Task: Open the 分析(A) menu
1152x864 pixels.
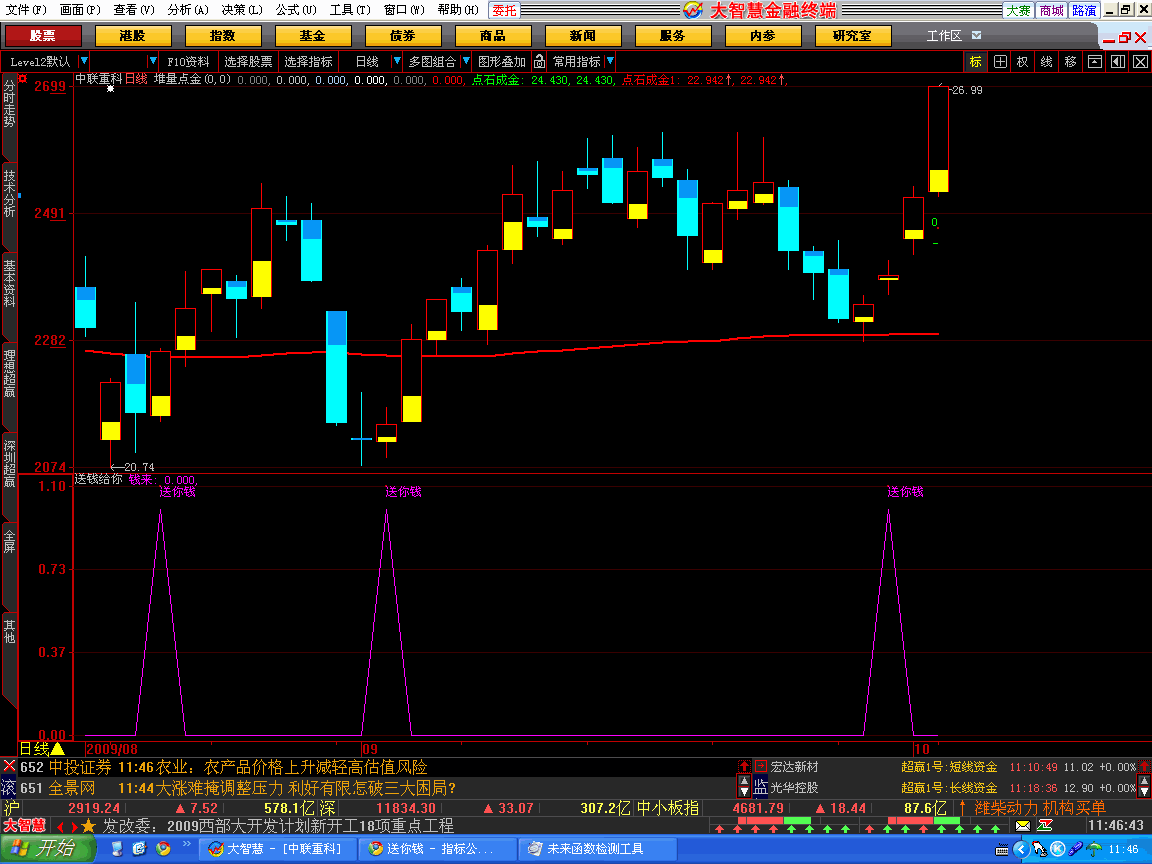Action: point(188,10)
